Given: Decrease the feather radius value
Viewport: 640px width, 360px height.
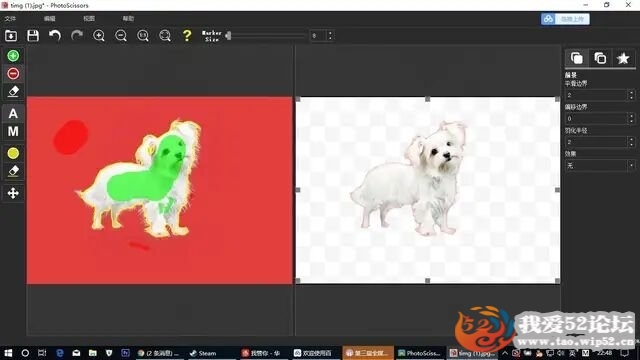Looking at the screenshot, I should pos(631,145).
